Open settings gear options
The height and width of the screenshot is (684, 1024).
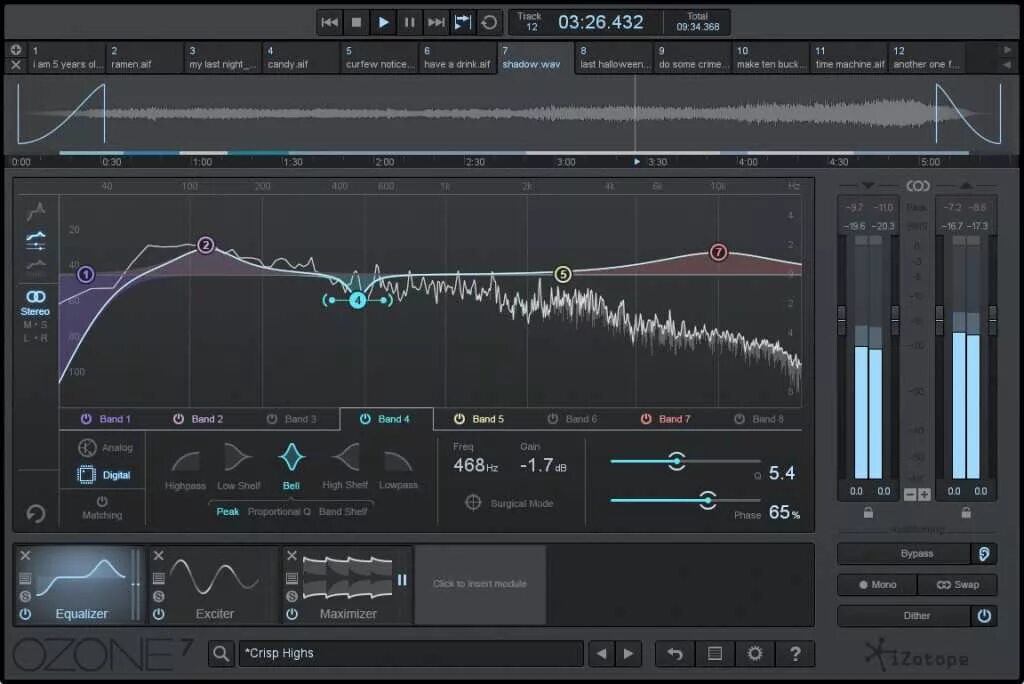pos(755,653)
